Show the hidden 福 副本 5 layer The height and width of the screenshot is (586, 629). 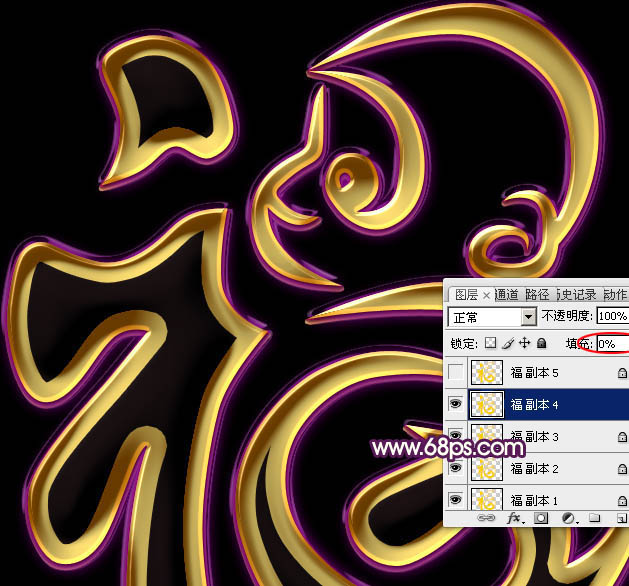455,372
